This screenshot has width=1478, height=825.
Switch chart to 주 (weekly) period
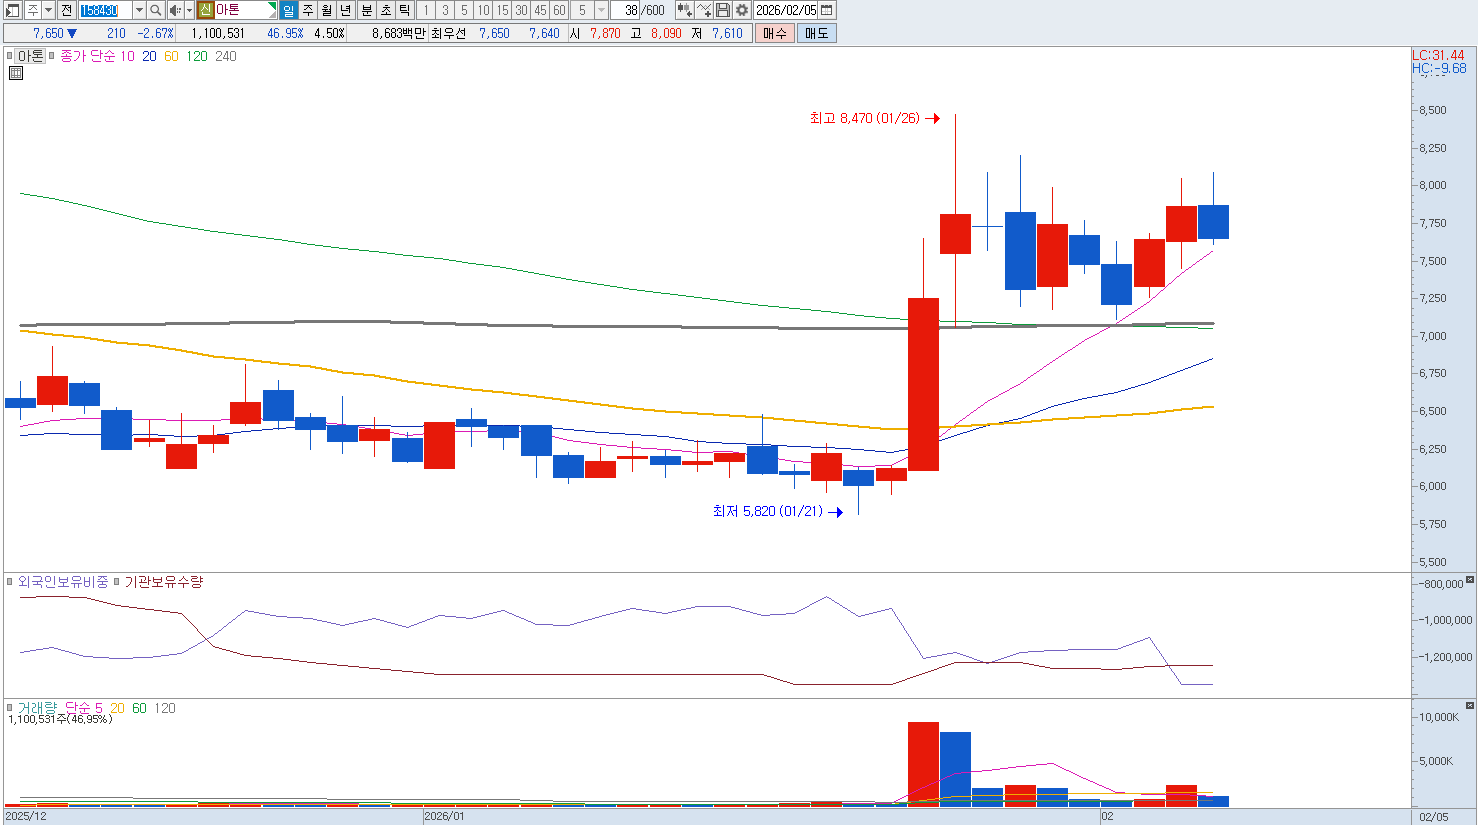point(308,10)
